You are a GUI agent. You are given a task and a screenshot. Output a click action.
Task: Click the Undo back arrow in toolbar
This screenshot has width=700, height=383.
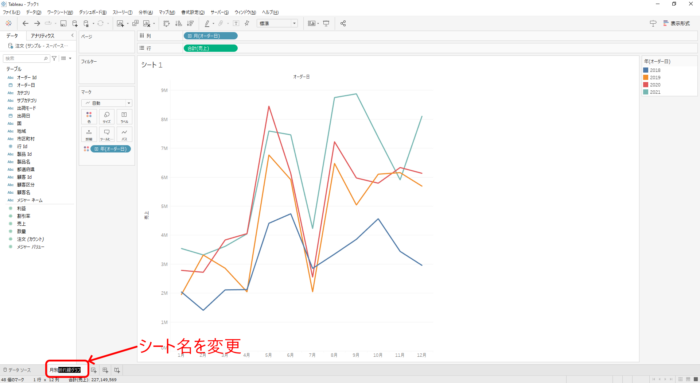[x=25, y=23]
